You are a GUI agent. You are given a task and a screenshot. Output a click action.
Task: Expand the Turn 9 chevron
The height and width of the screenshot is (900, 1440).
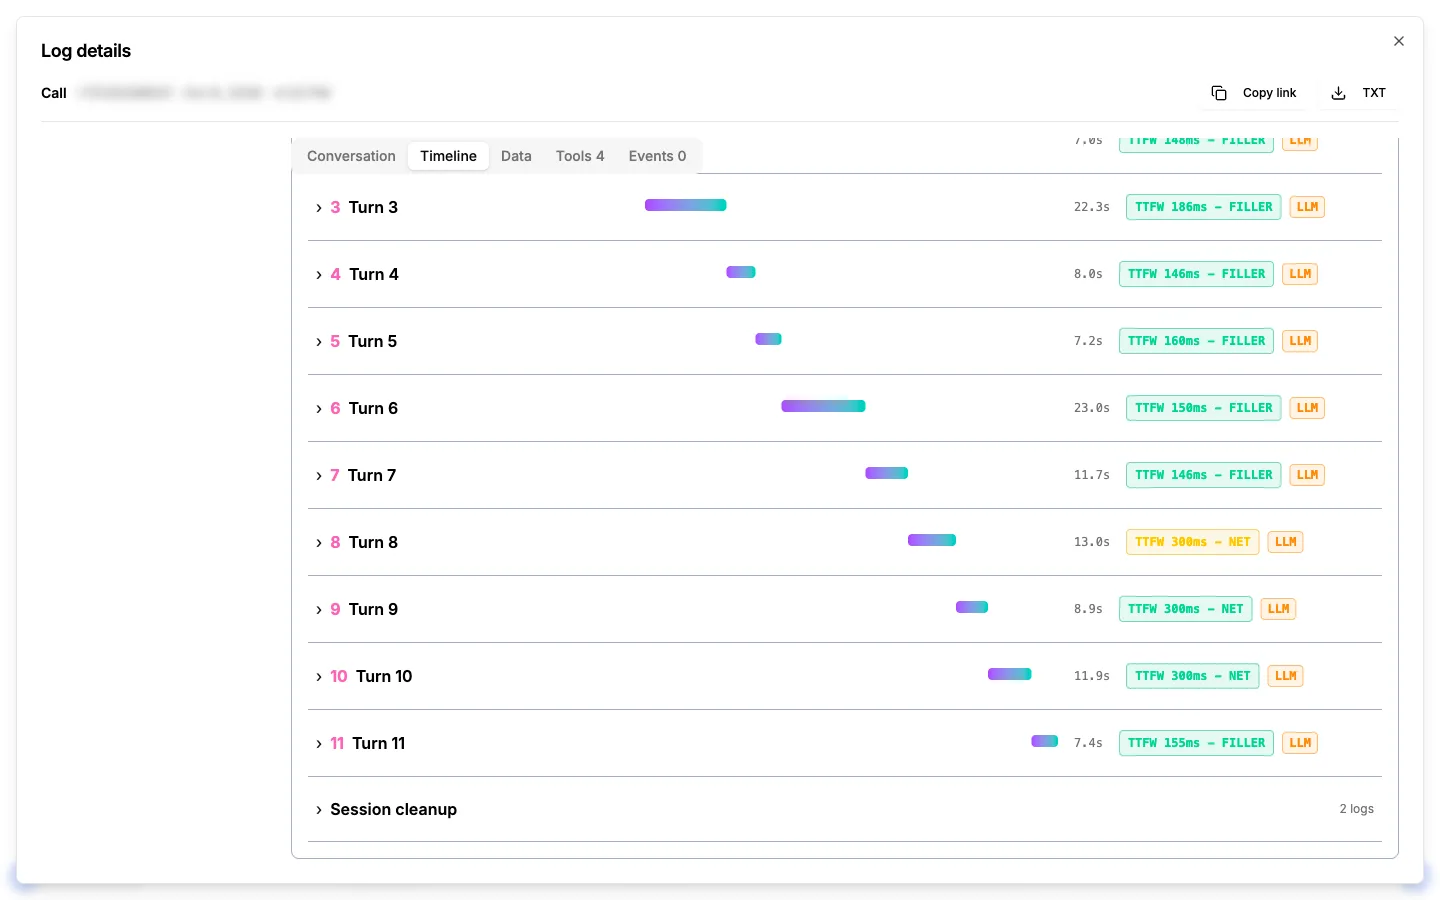click(x=319, y=610)
